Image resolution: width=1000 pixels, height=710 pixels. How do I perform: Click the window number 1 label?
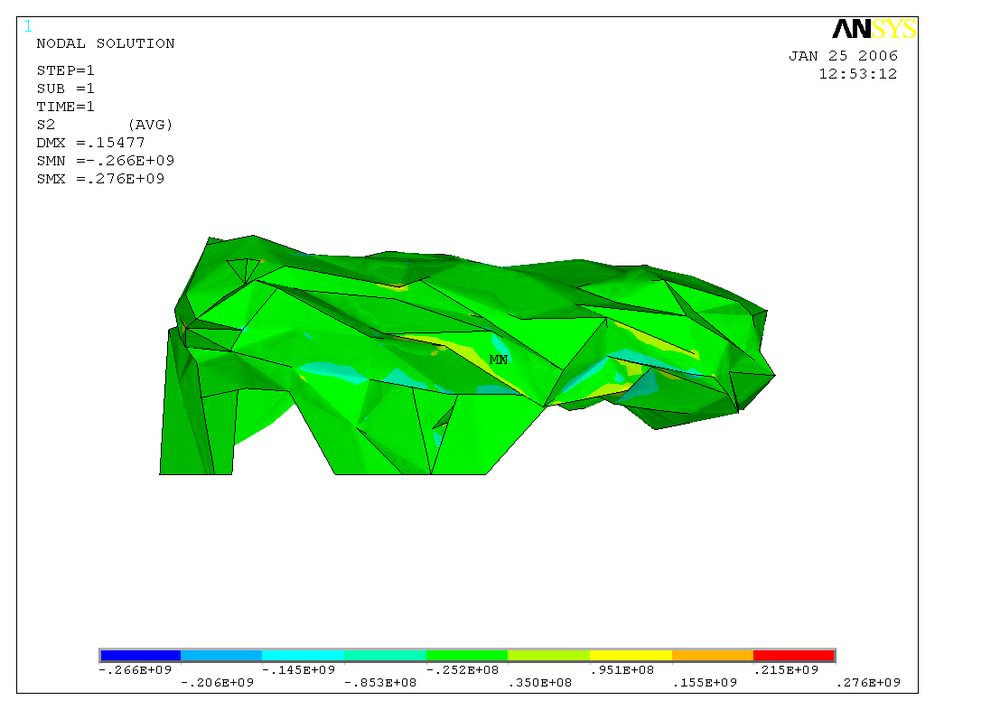click(27, 26)
